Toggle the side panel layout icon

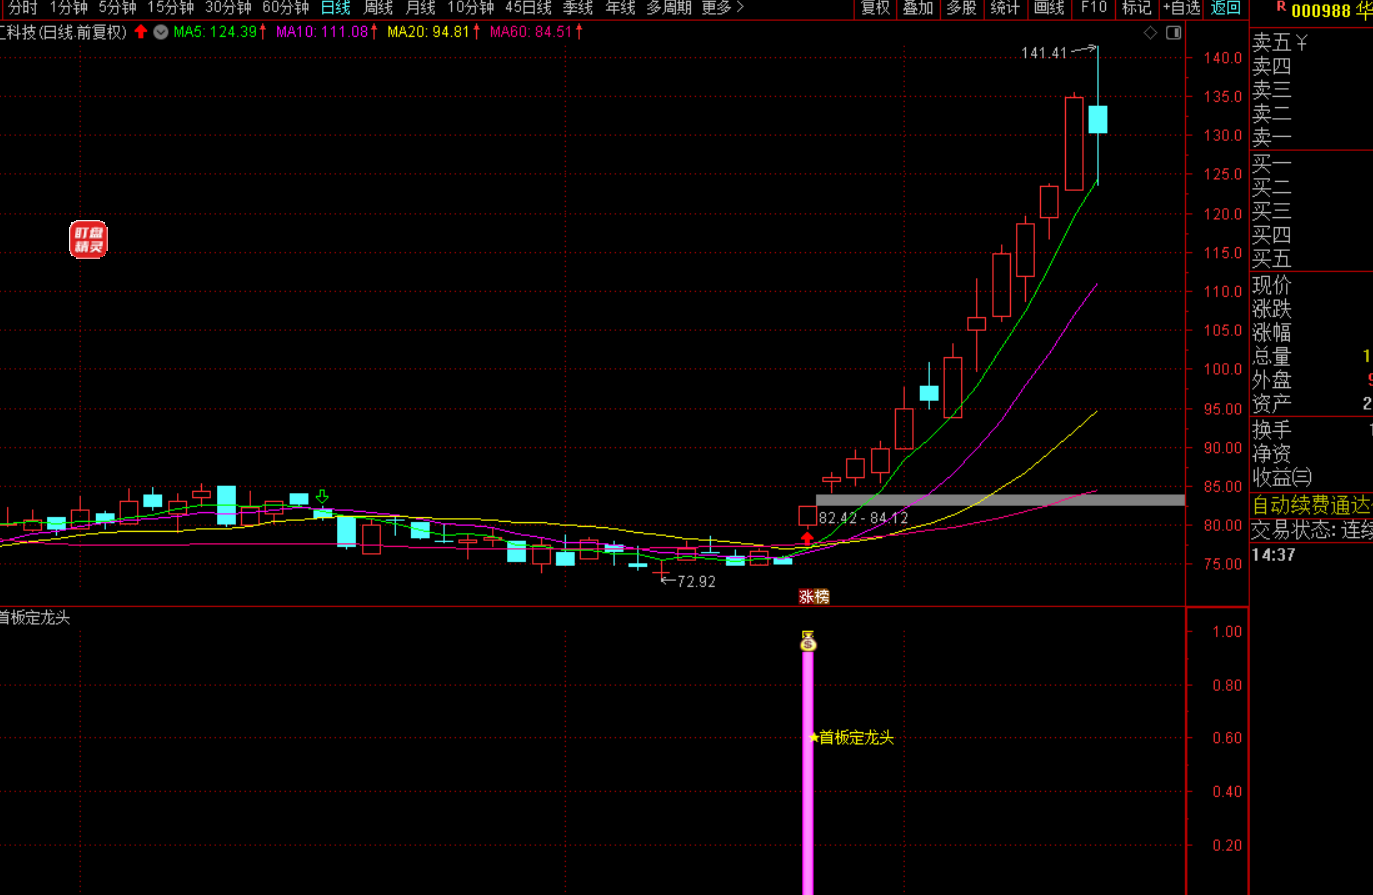(1174, 33)
